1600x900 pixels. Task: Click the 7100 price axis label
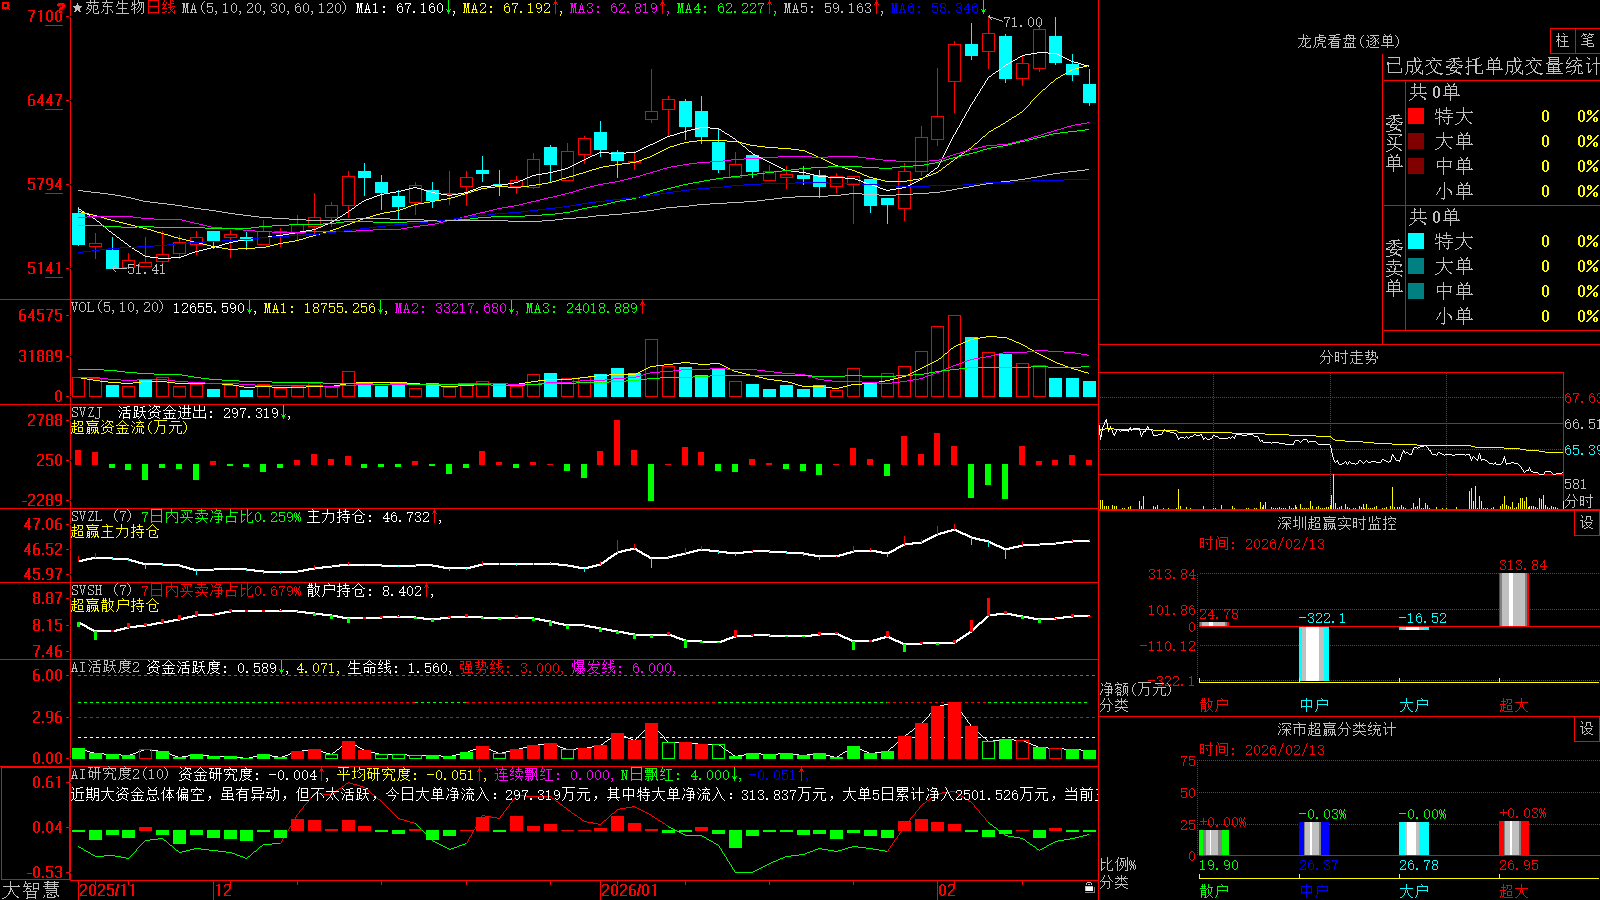(x=46, y=16)
